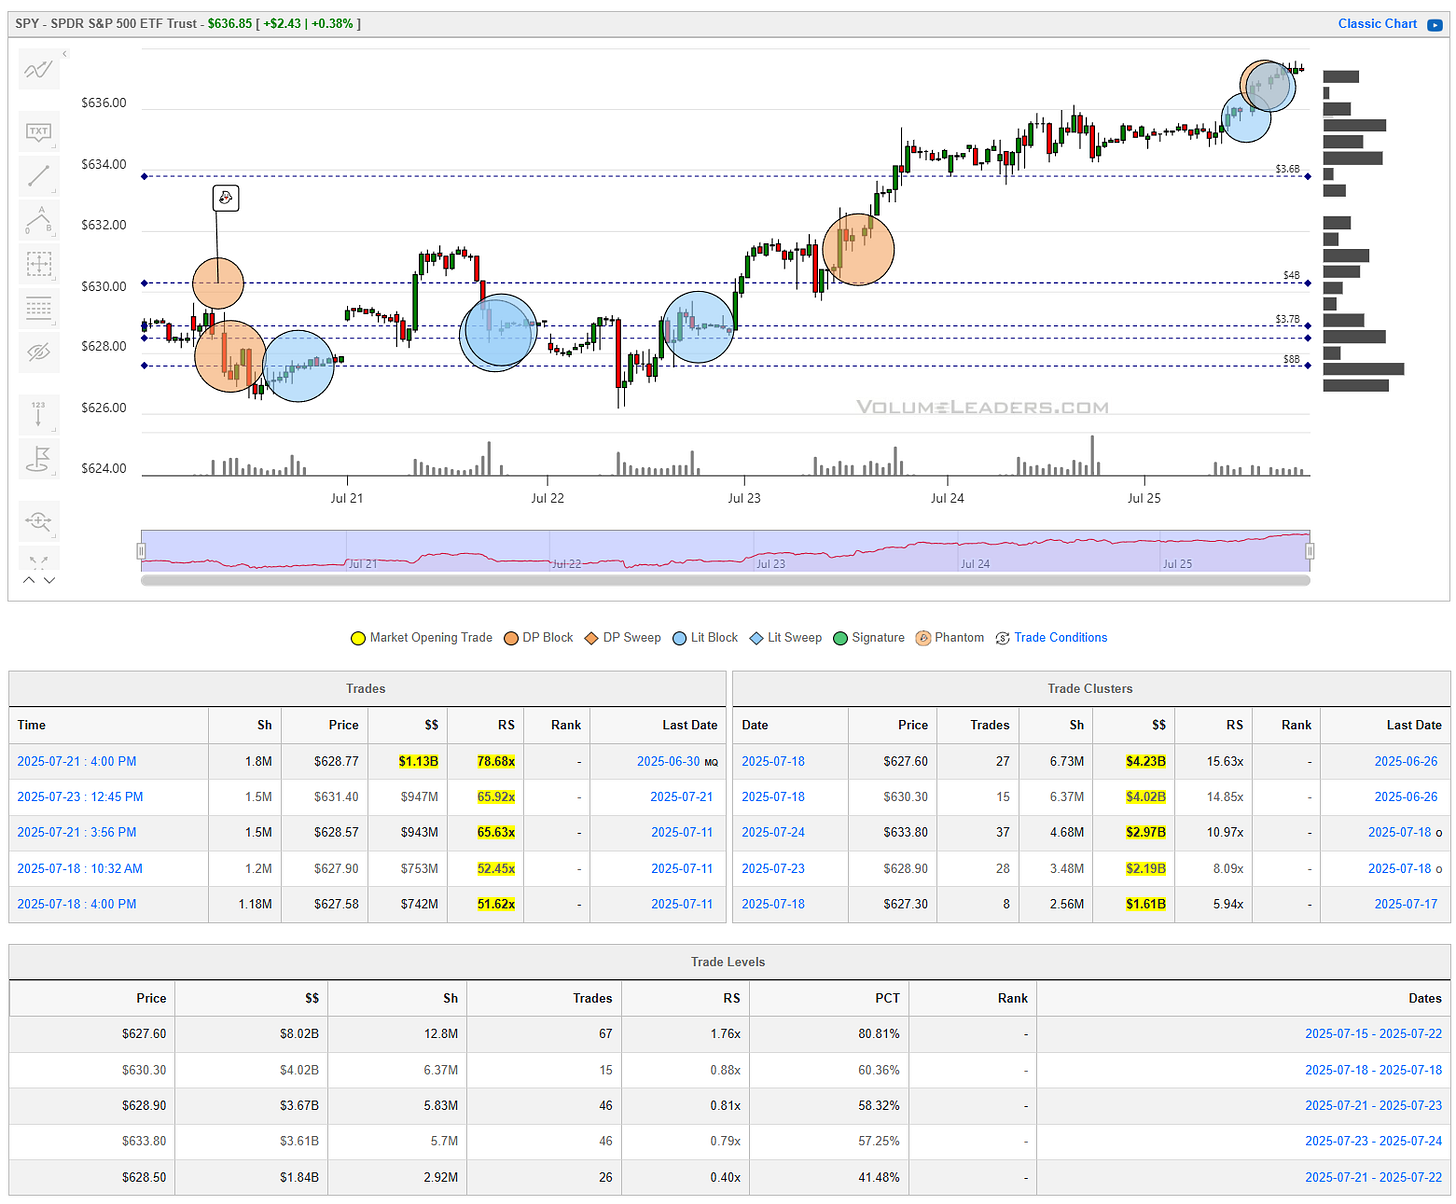
Task: Open trade 2025-07-18 : 4:00 PM
Action: (77, 904)
